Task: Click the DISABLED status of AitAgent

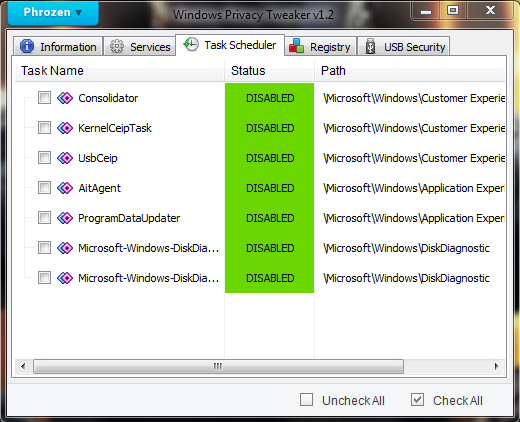Action: [270, 188]
